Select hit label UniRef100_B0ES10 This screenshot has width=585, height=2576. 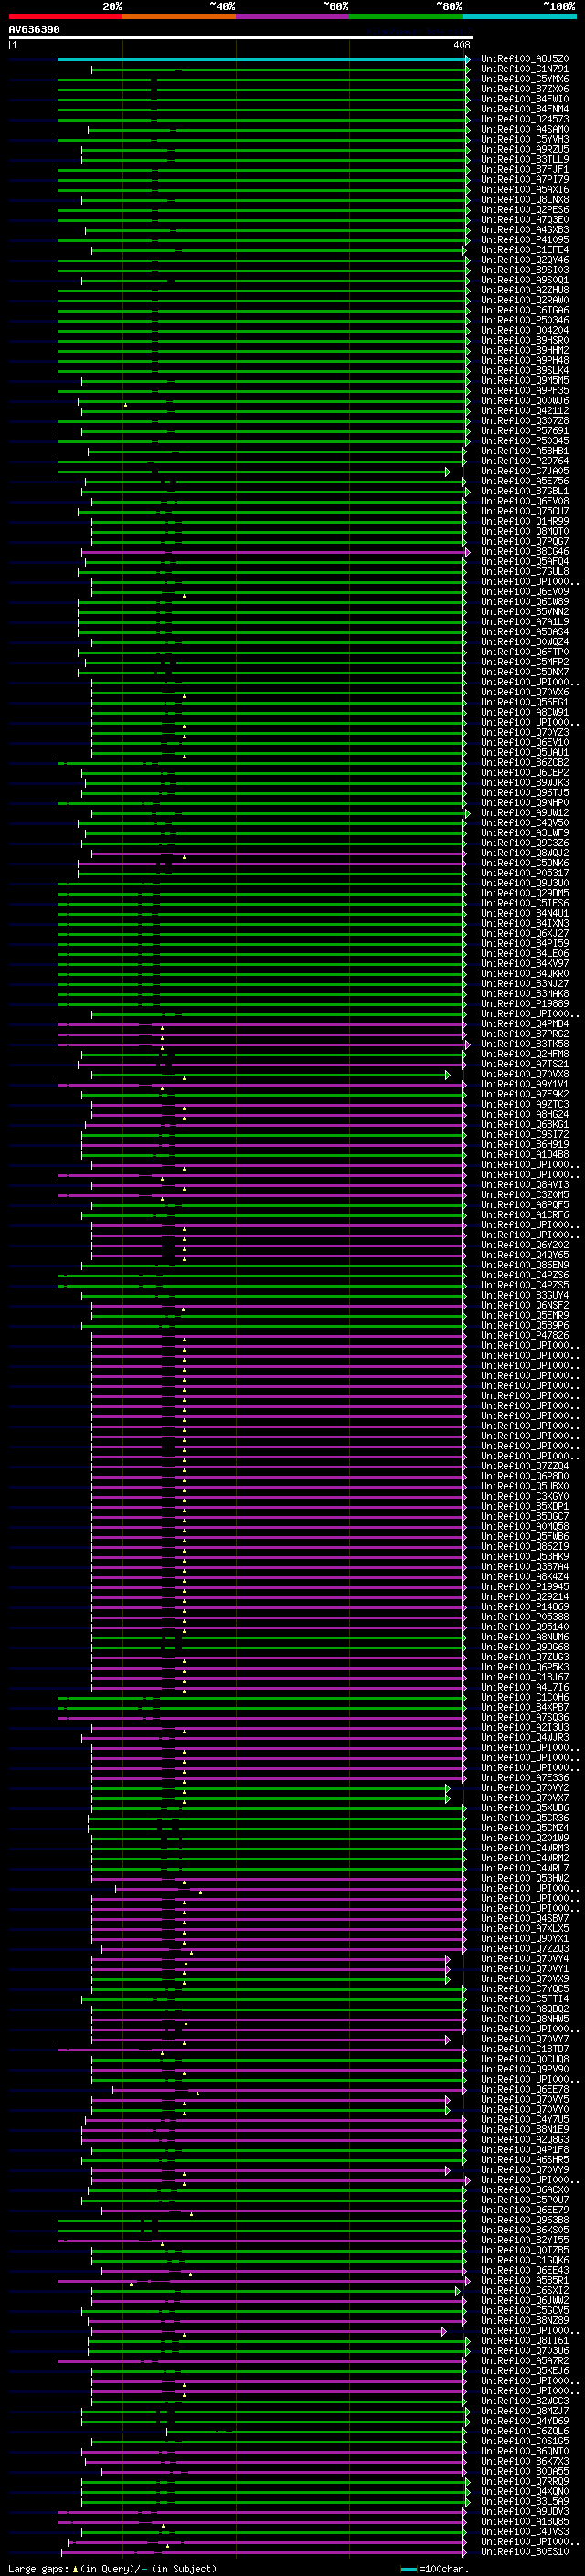point(525,2551)
